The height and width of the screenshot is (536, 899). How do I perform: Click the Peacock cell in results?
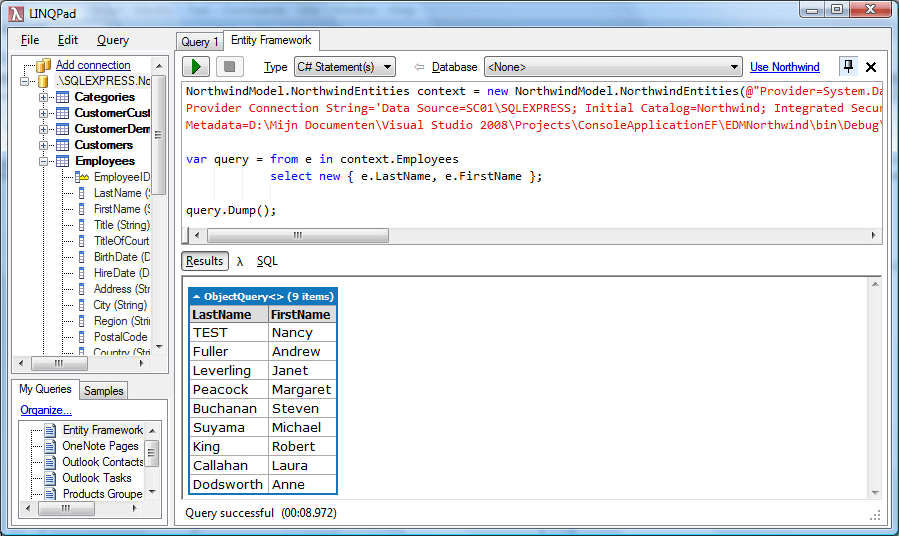click(229, 389)
